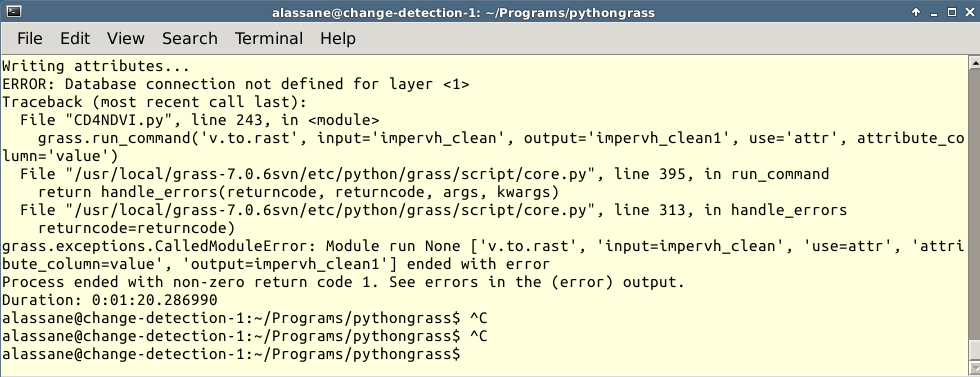Maximize the terminal window

(x=951, y=12)
